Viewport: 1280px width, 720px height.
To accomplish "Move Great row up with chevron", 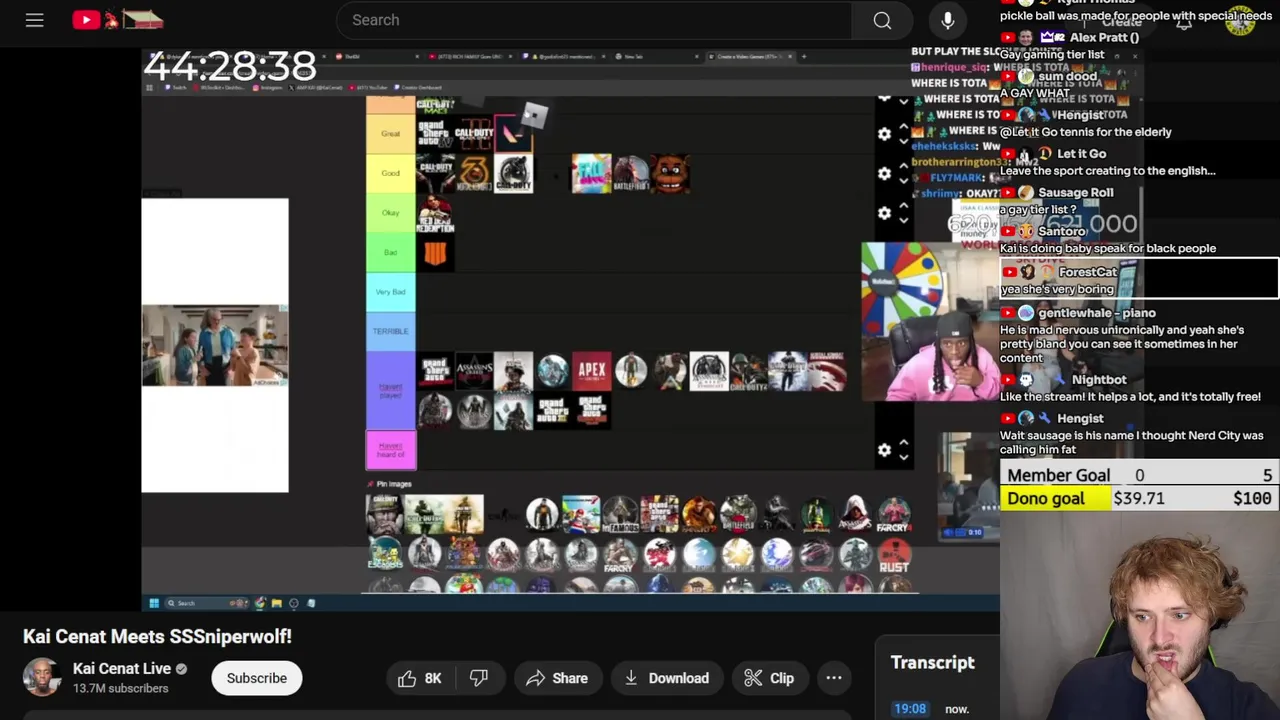I will pos(904,127).
